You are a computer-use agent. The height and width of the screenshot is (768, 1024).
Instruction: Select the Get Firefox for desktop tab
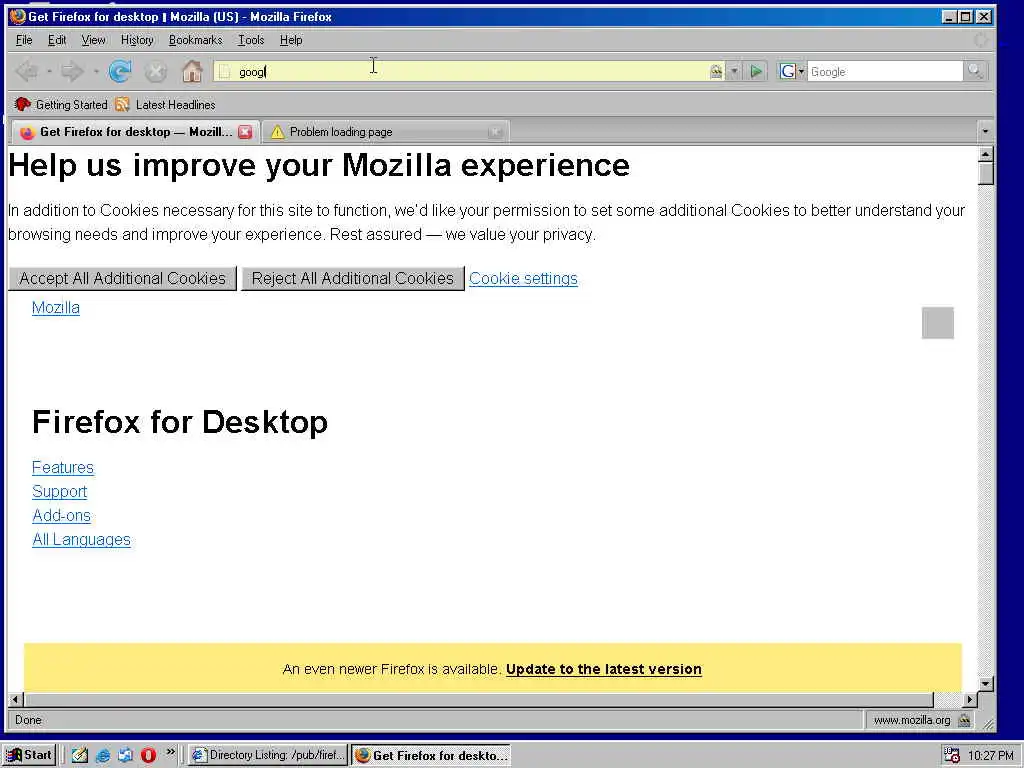tap(135, 132)
